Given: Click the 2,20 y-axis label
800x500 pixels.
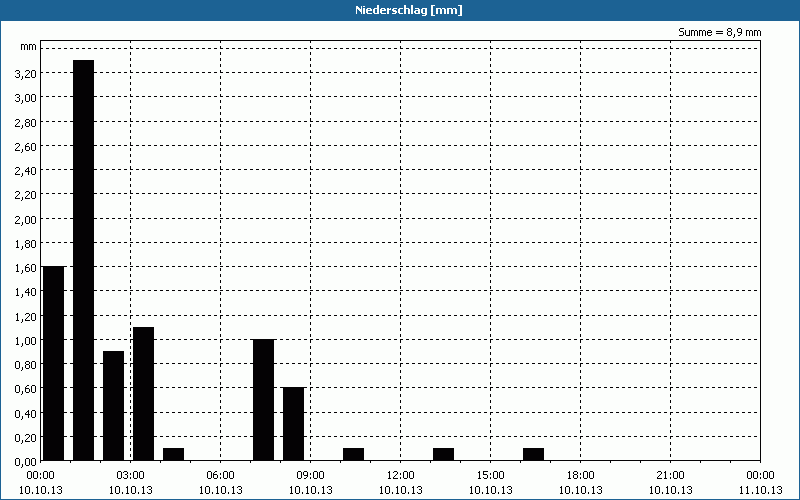Looking at the screenshot, I should [x=26, y=195].
